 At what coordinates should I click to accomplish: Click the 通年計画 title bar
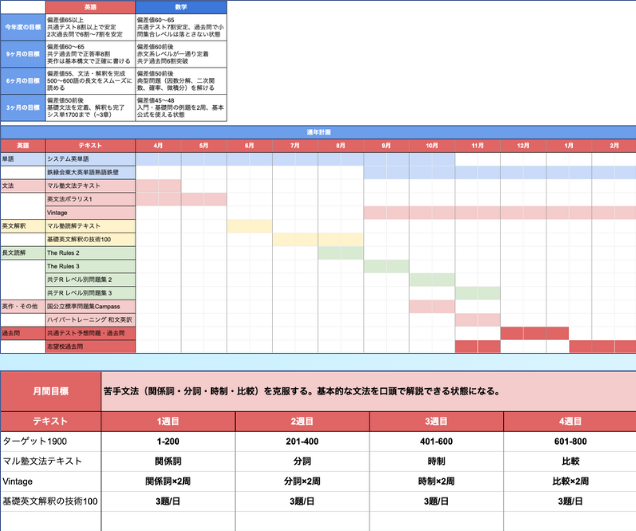click(x=318, y=132)
